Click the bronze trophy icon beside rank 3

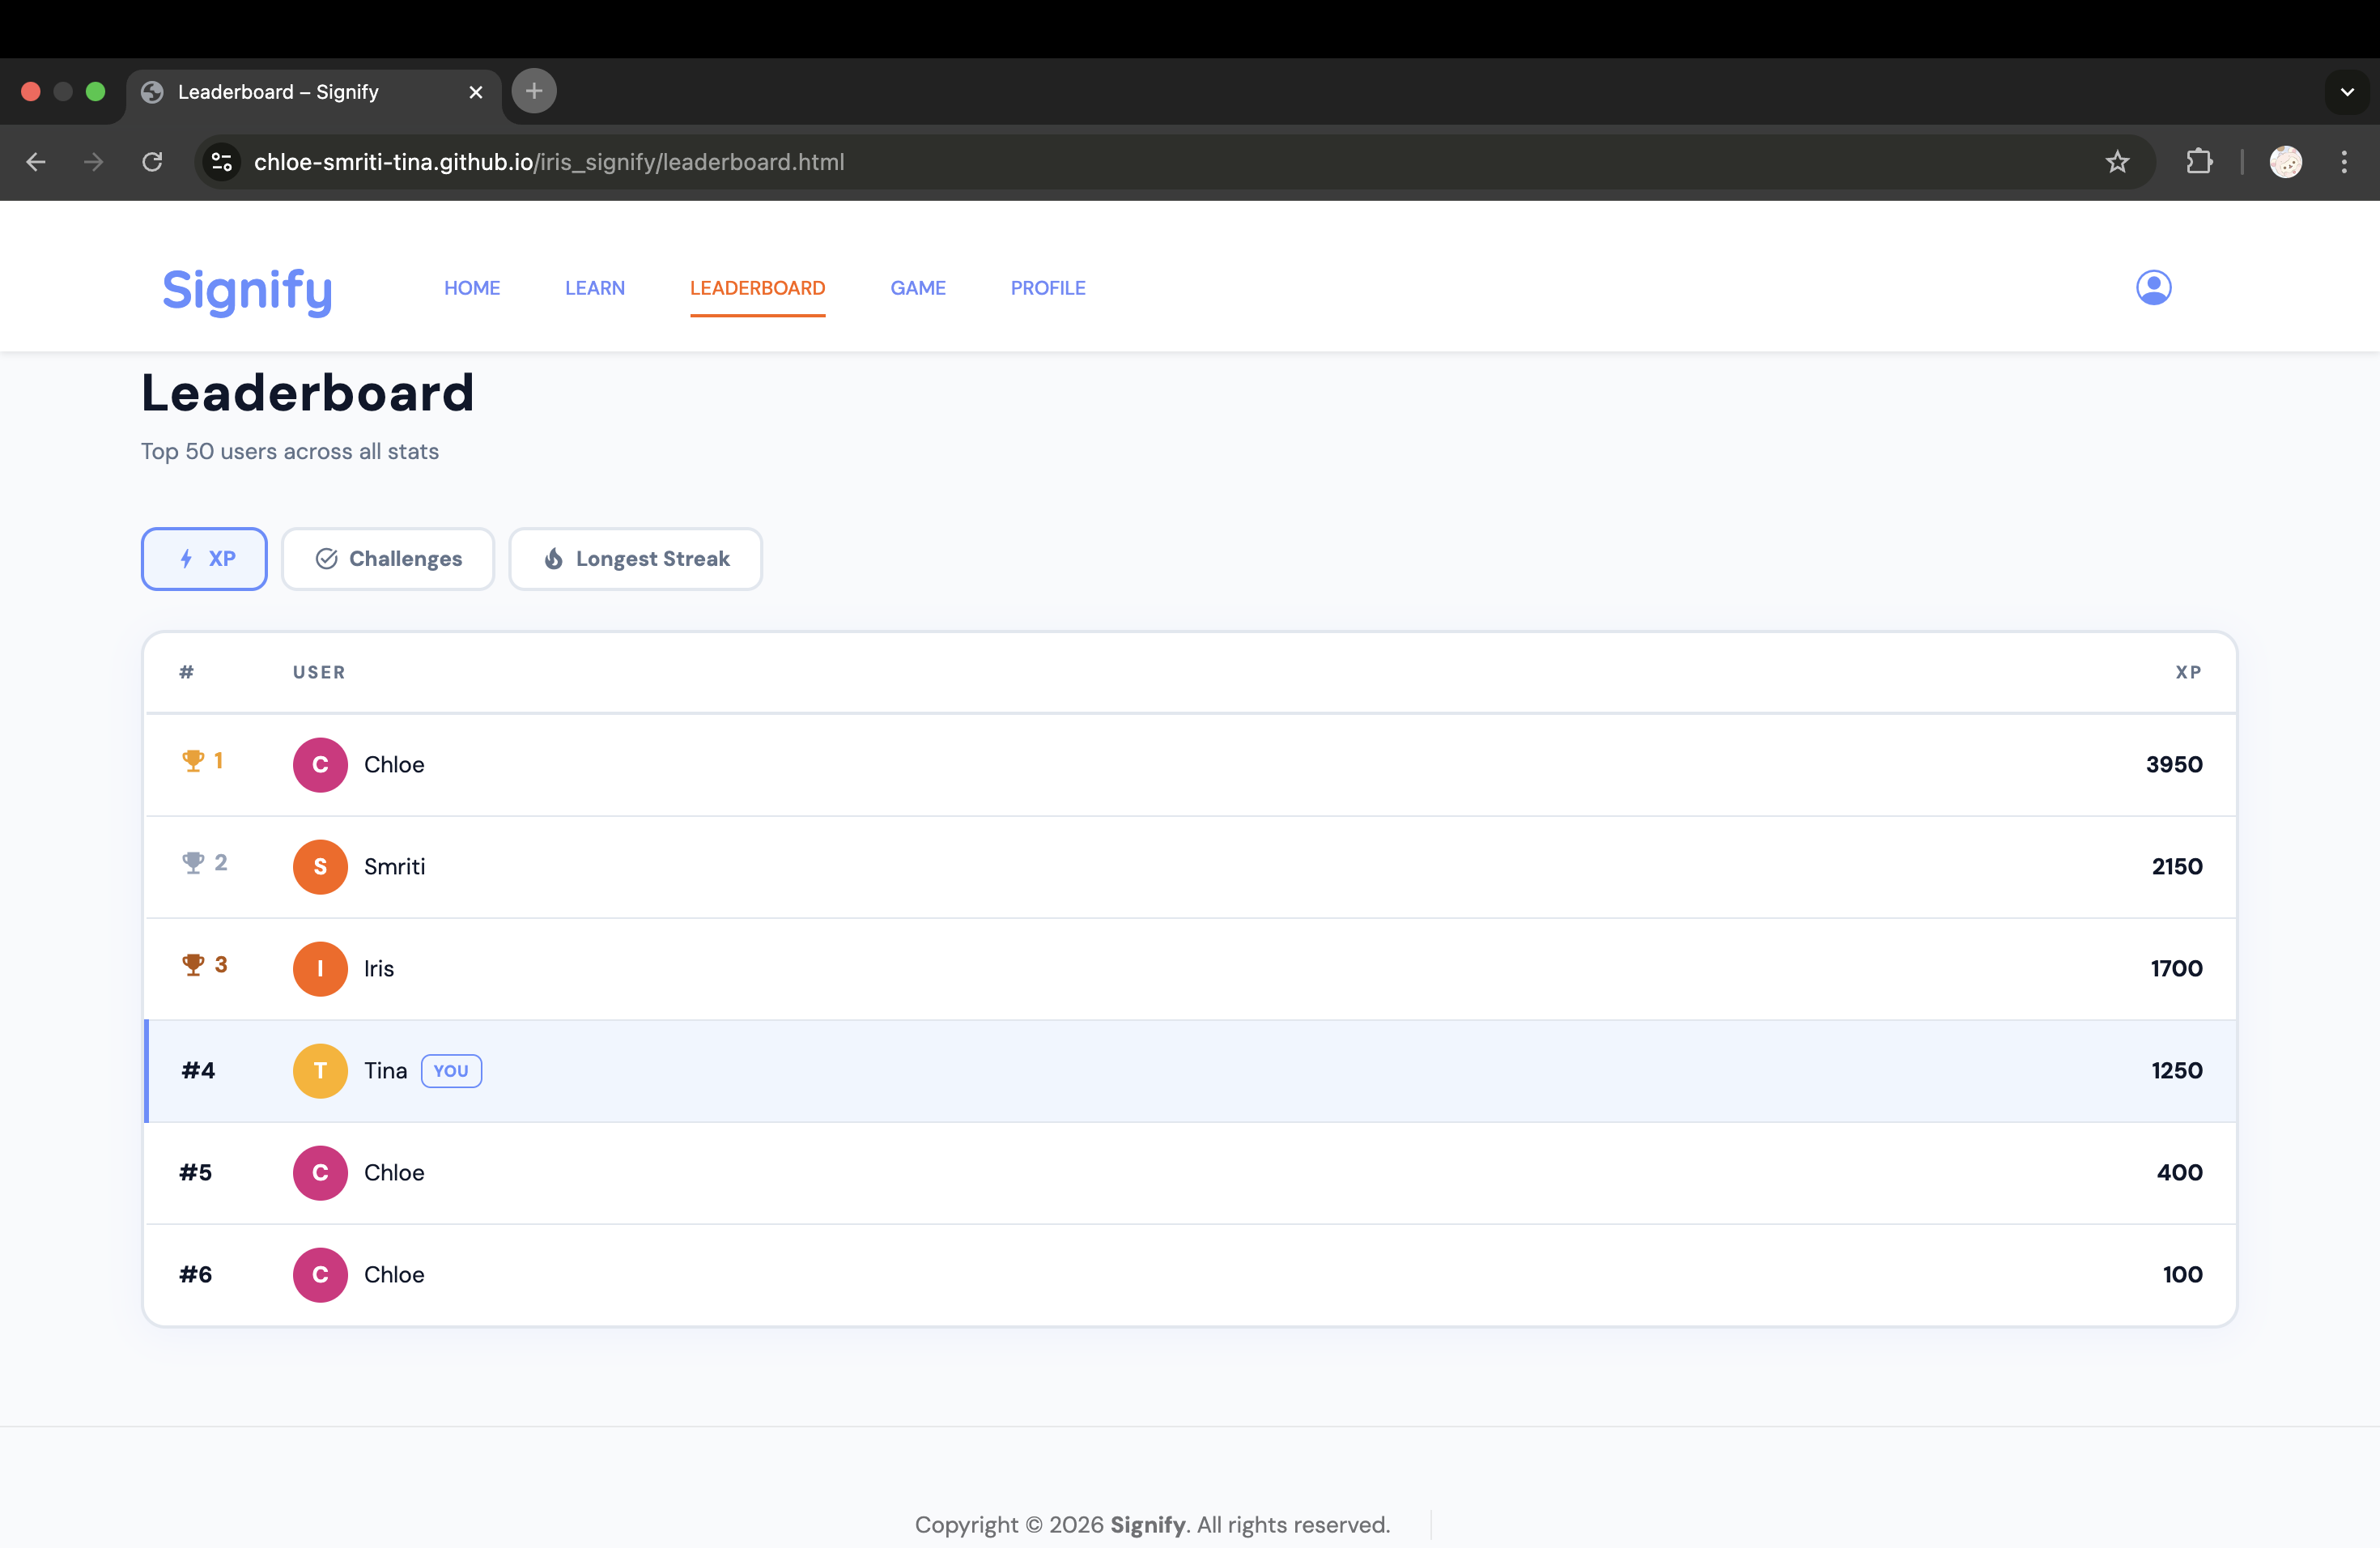pyautogui.click(x=193, y=965)
